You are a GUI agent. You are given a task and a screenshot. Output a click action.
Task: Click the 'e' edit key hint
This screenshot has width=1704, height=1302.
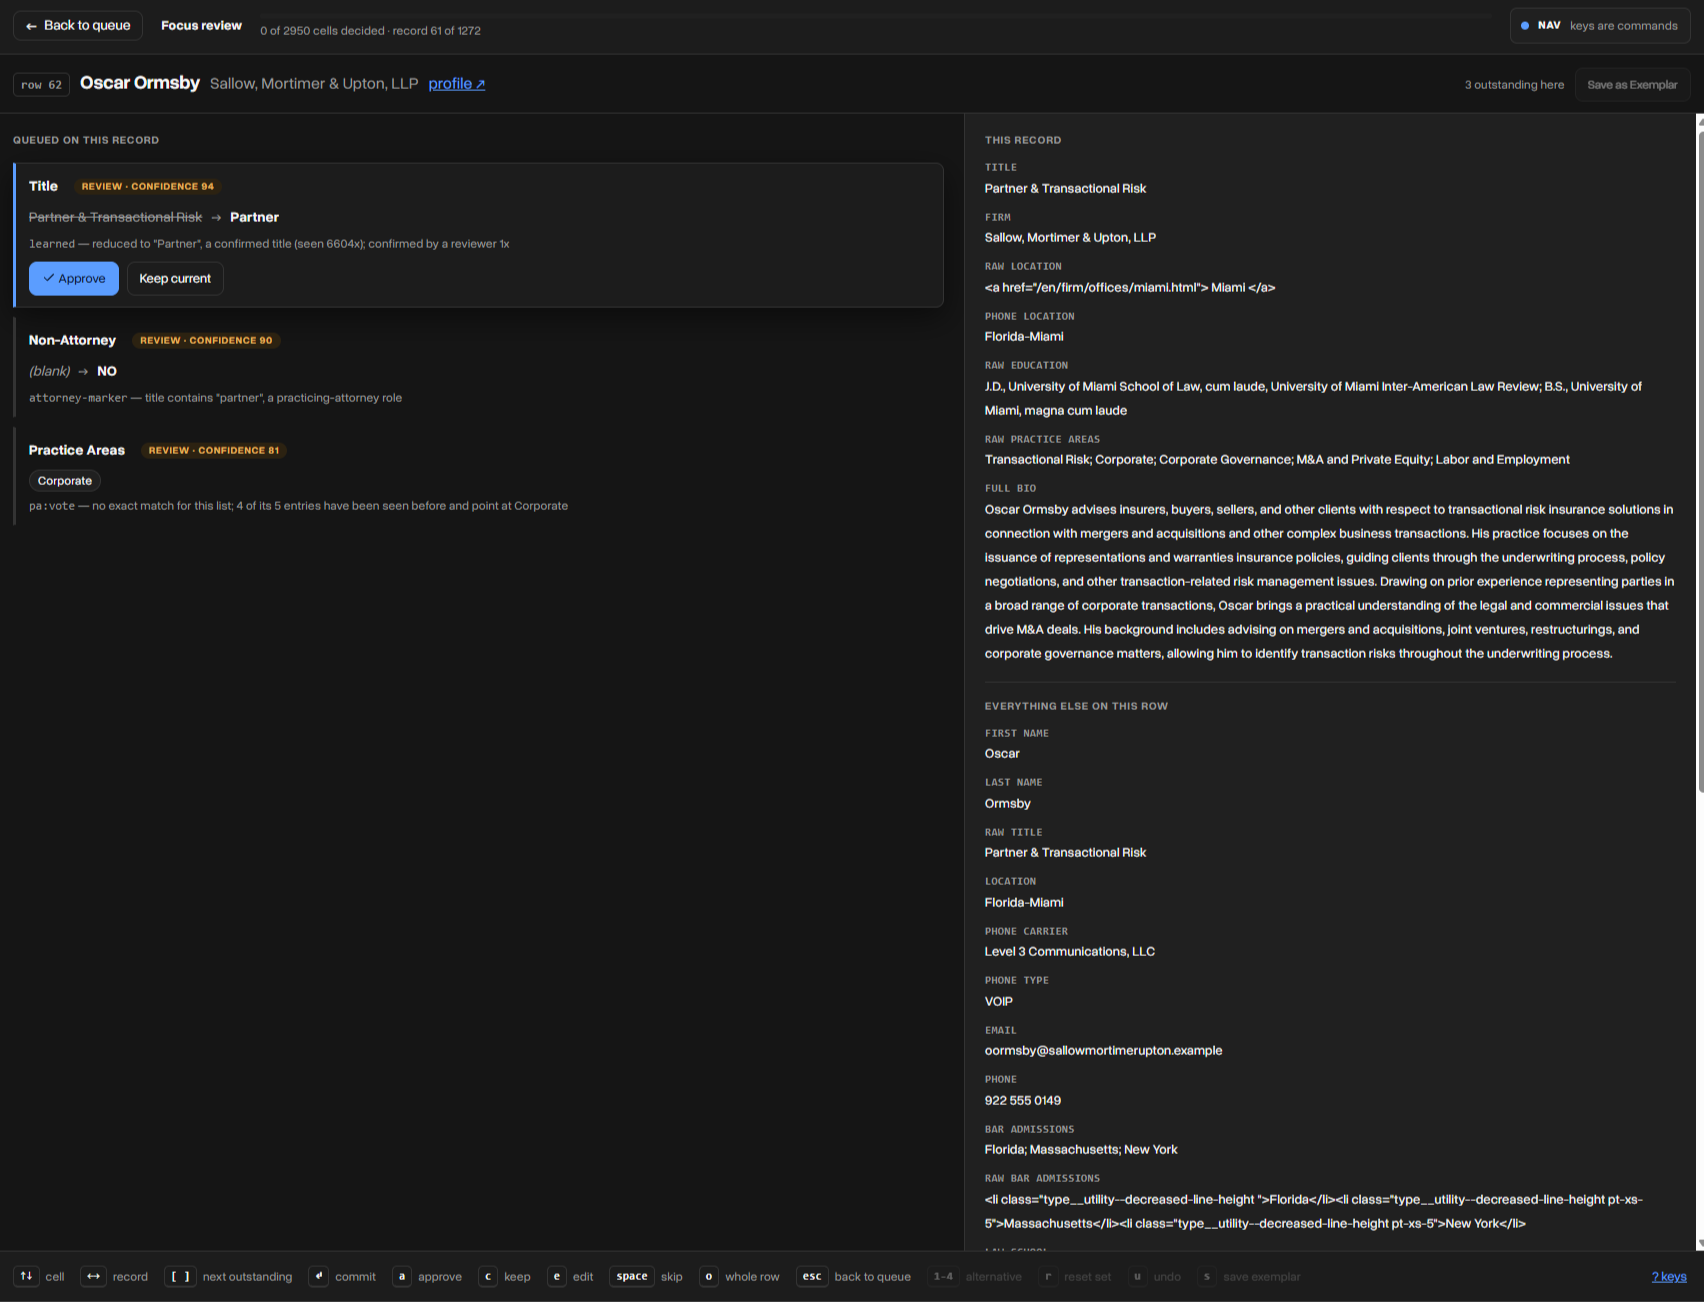coord(557,1277)
